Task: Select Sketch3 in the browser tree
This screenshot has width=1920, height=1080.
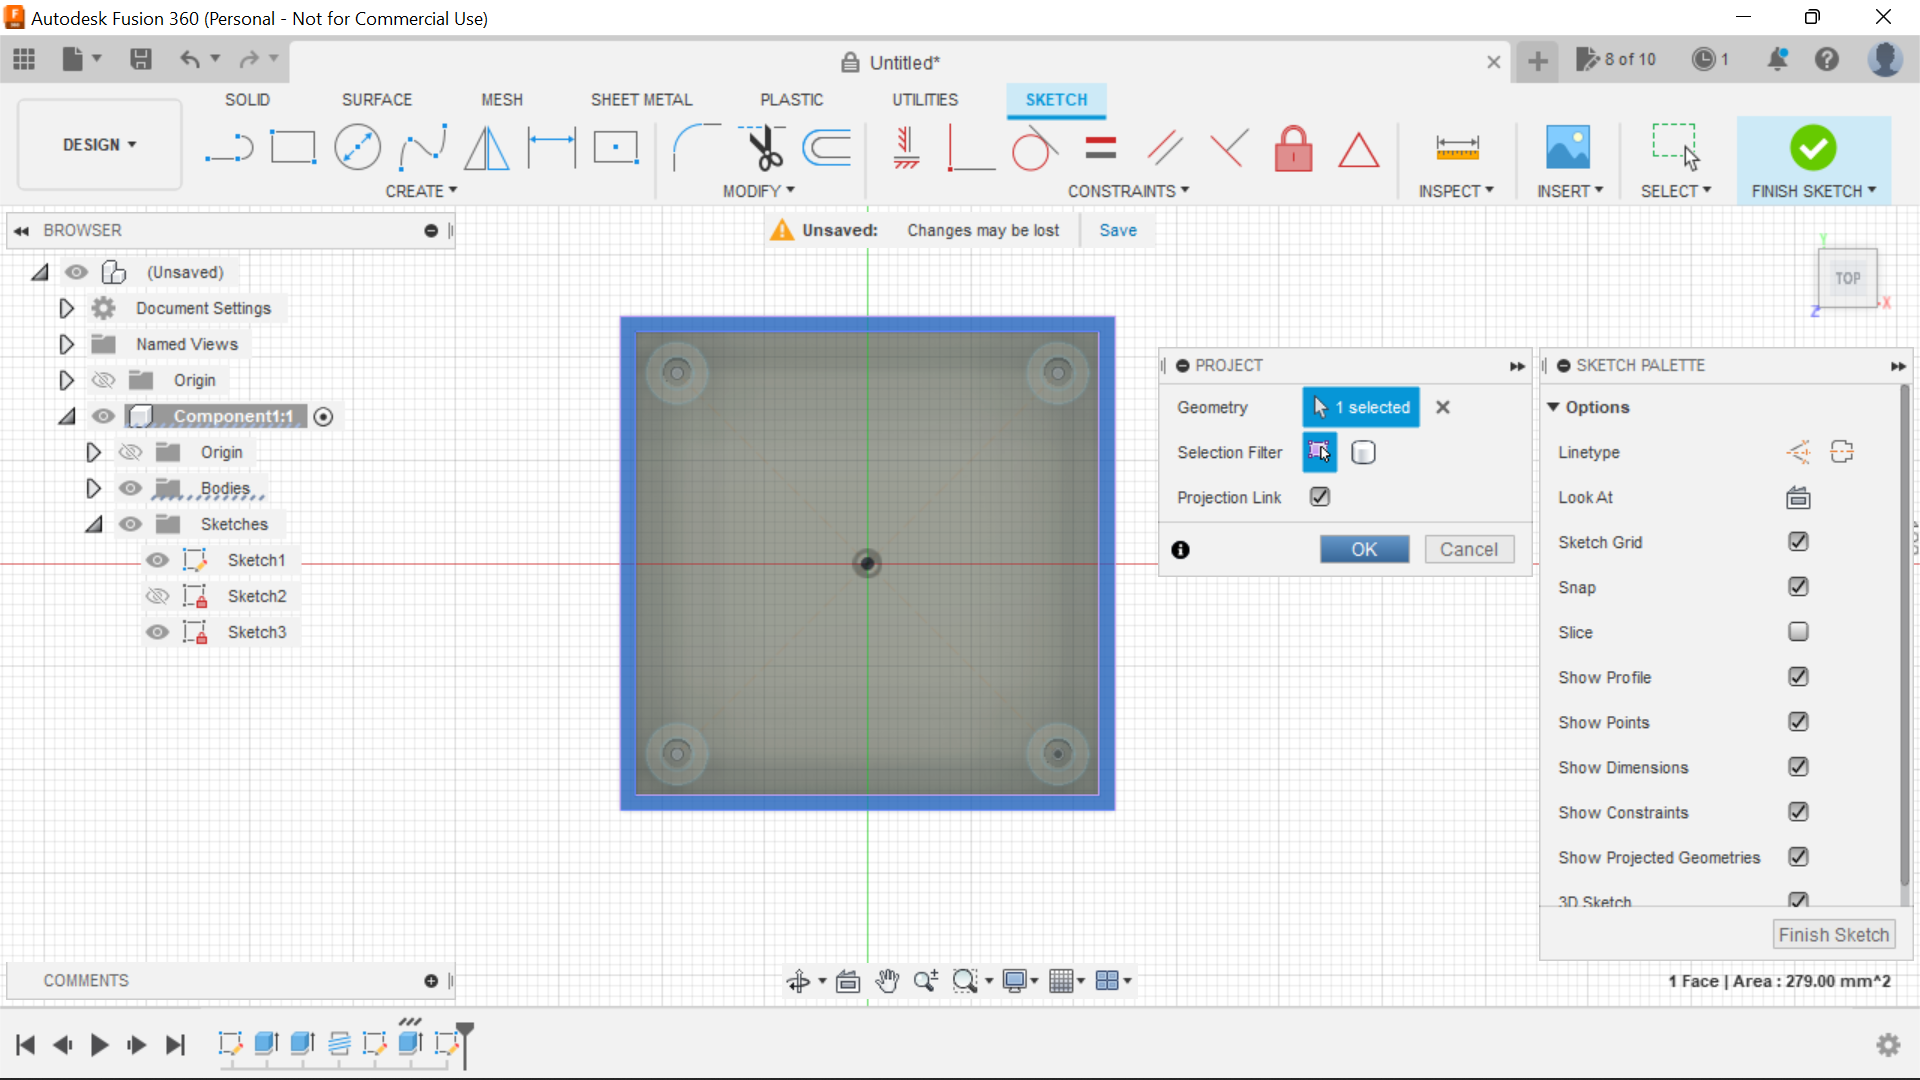Action: click(x=255, y=632)
